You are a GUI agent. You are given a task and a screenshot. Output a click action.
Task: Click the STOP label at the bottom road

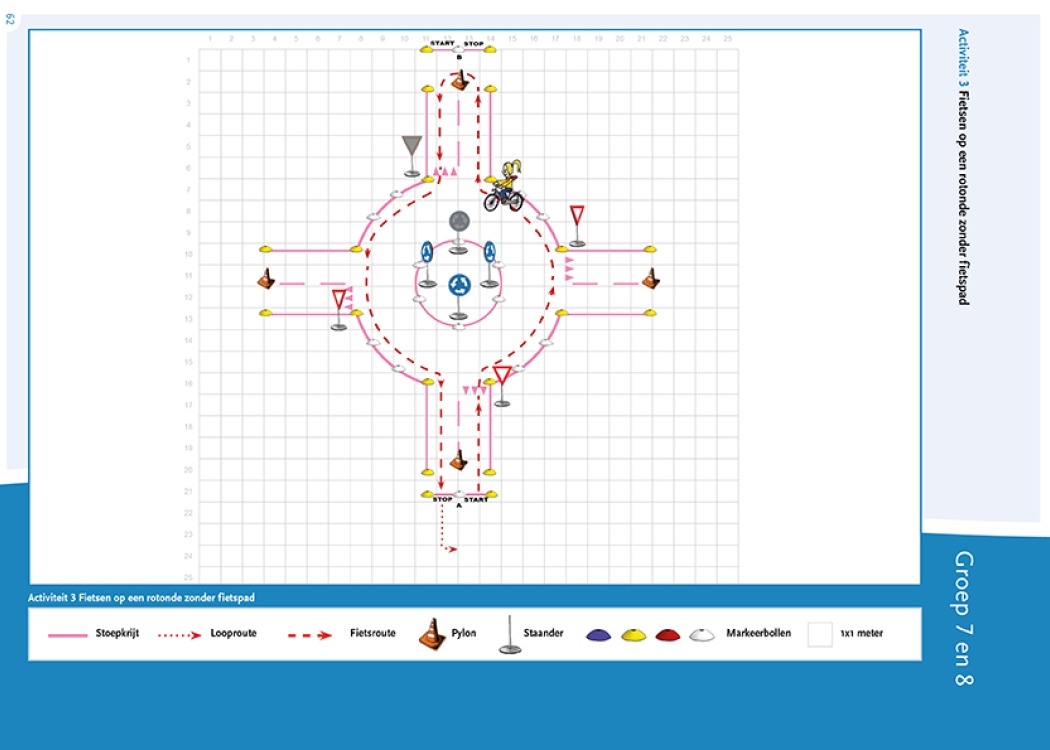[x=443, y=500]
